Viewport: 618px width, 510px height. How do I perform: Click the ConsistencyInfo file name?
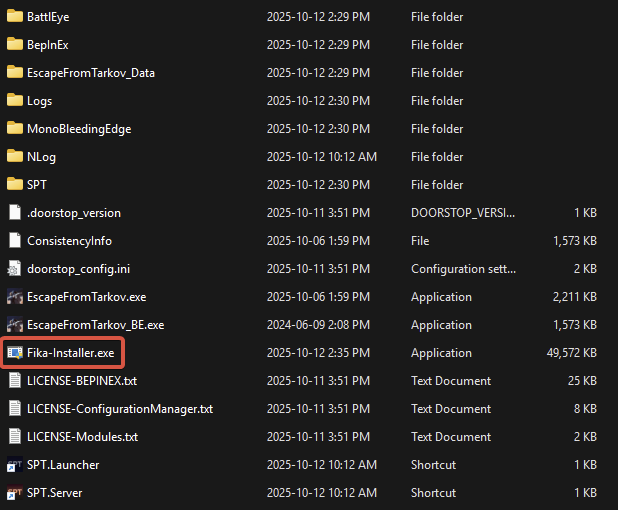tap(69, 241)
